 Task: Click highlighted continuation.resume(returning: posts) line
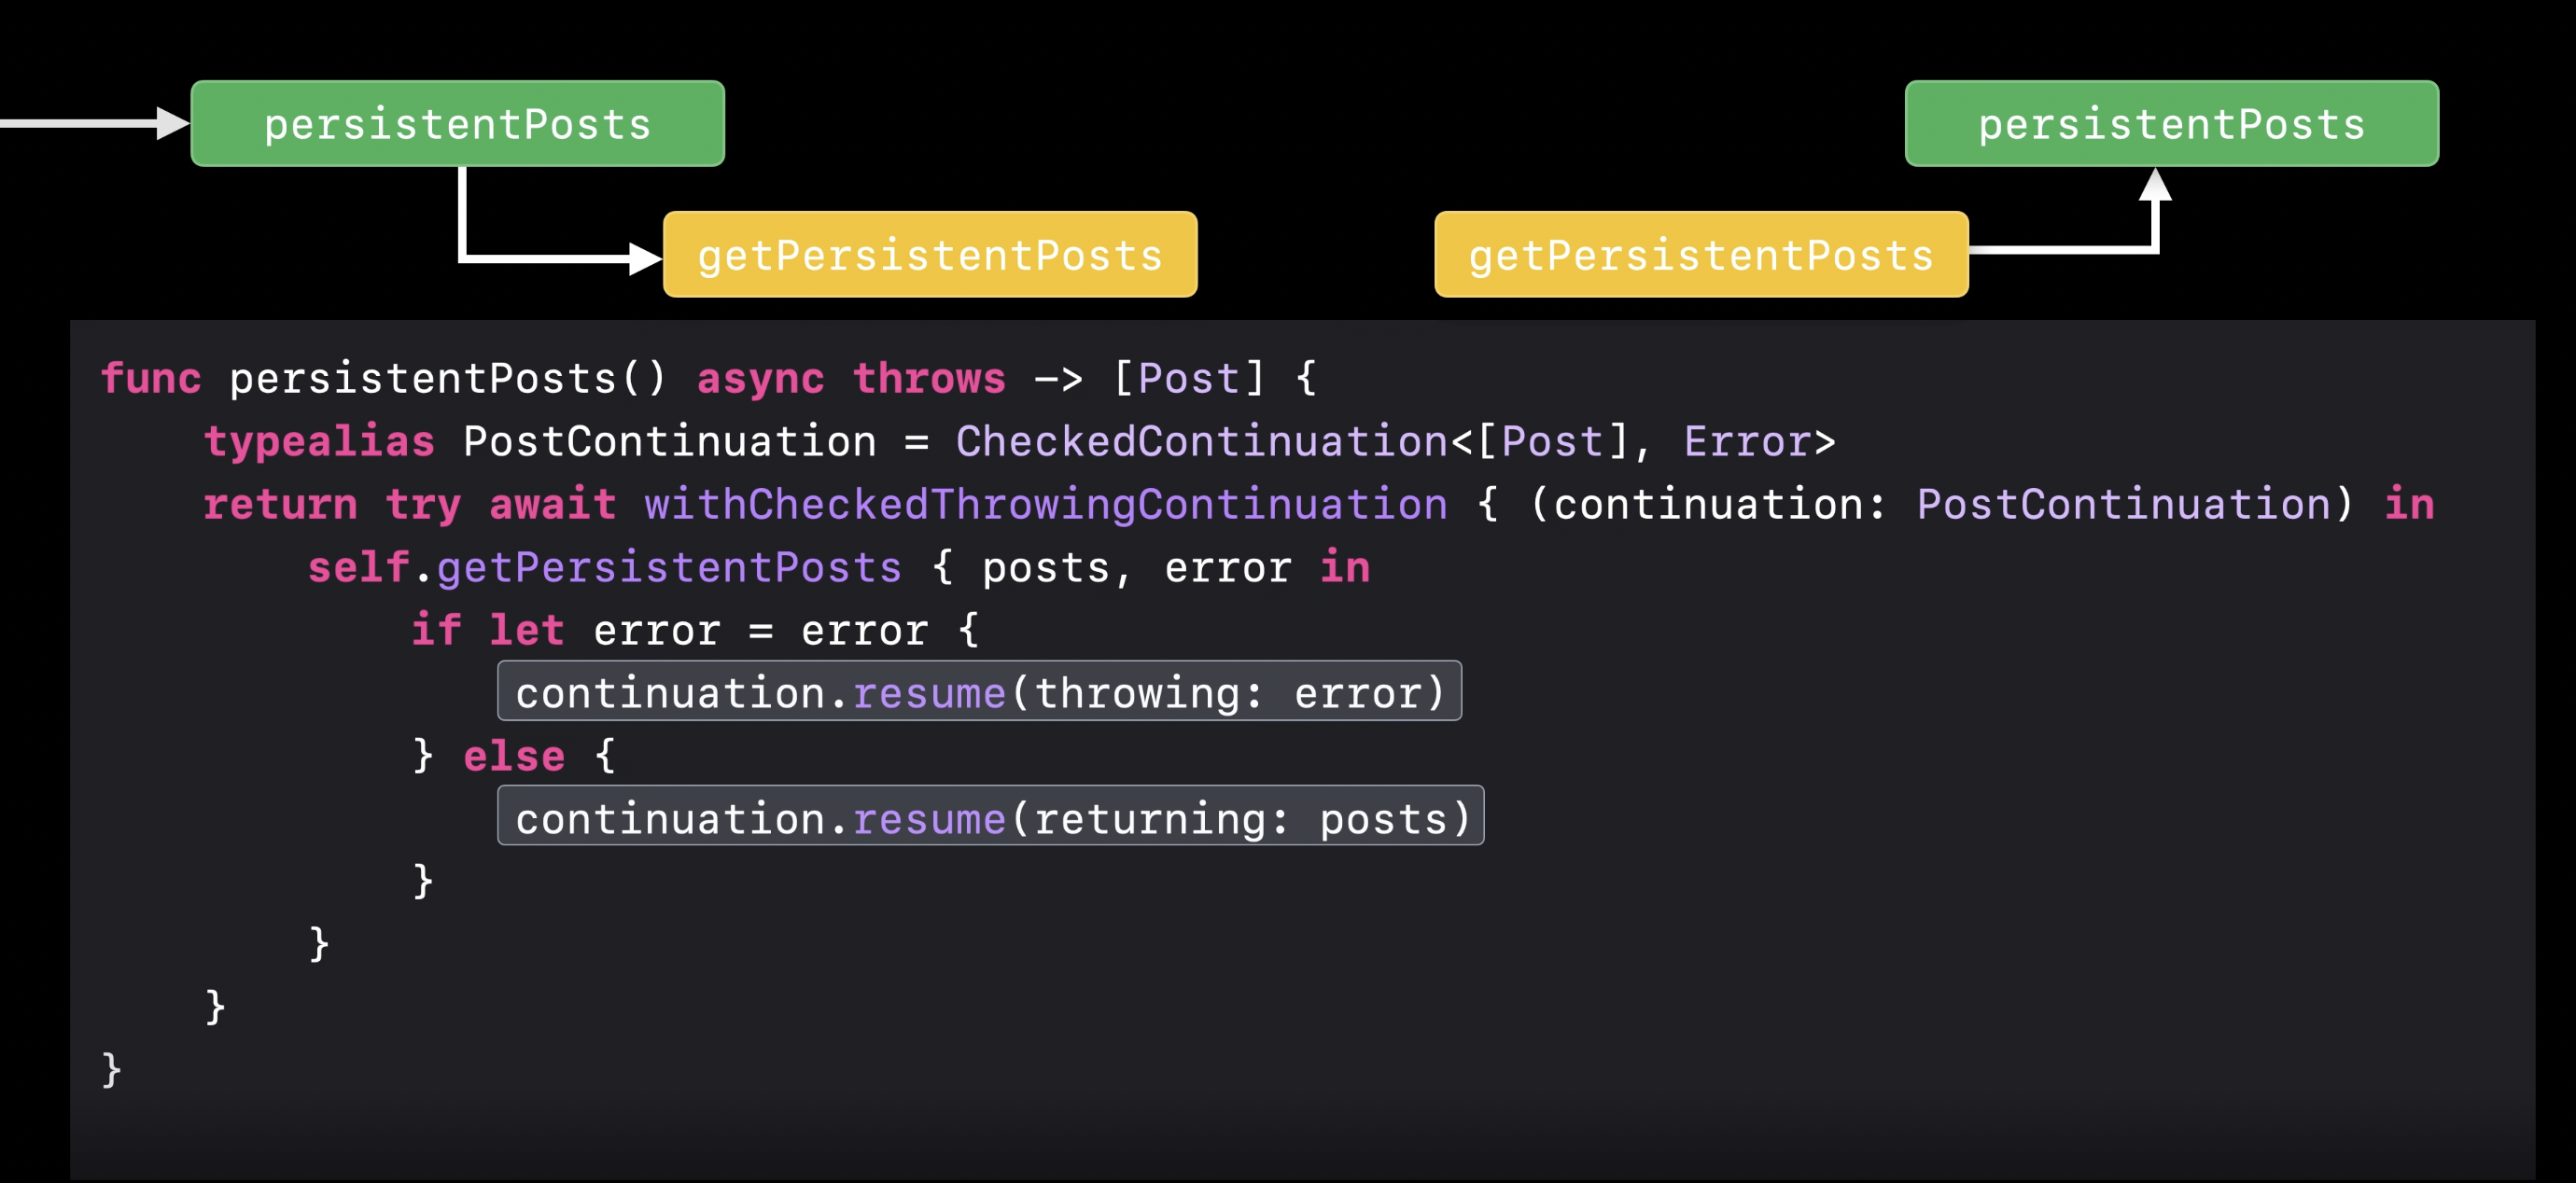tap(990, 816)
